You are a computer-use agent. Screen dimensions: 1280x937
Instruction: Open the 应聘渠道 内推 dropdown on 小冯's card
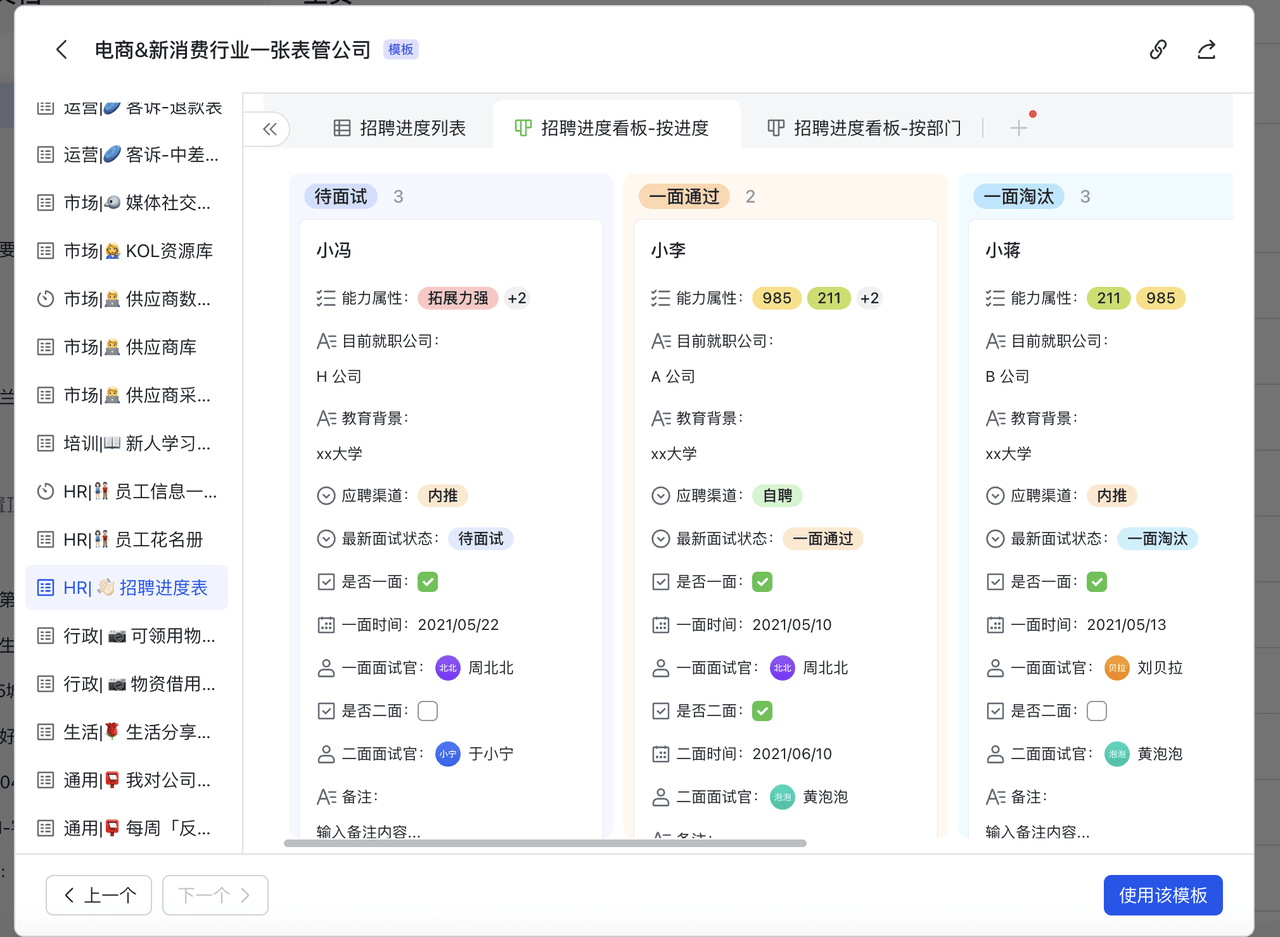tap(442, 496)
